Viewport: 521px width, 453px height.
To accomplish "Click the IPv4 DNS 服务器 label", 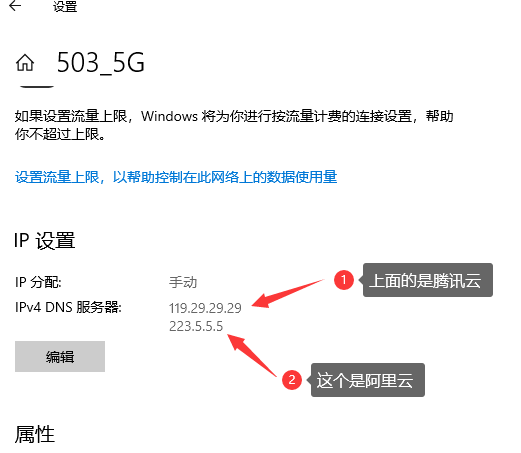I will (68, 307).
